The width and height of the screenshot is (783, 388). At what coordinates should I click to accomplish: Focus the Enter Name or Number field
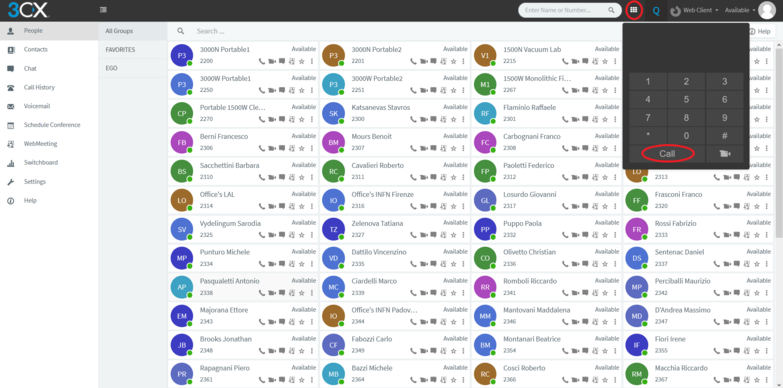[x=566, y=10]
